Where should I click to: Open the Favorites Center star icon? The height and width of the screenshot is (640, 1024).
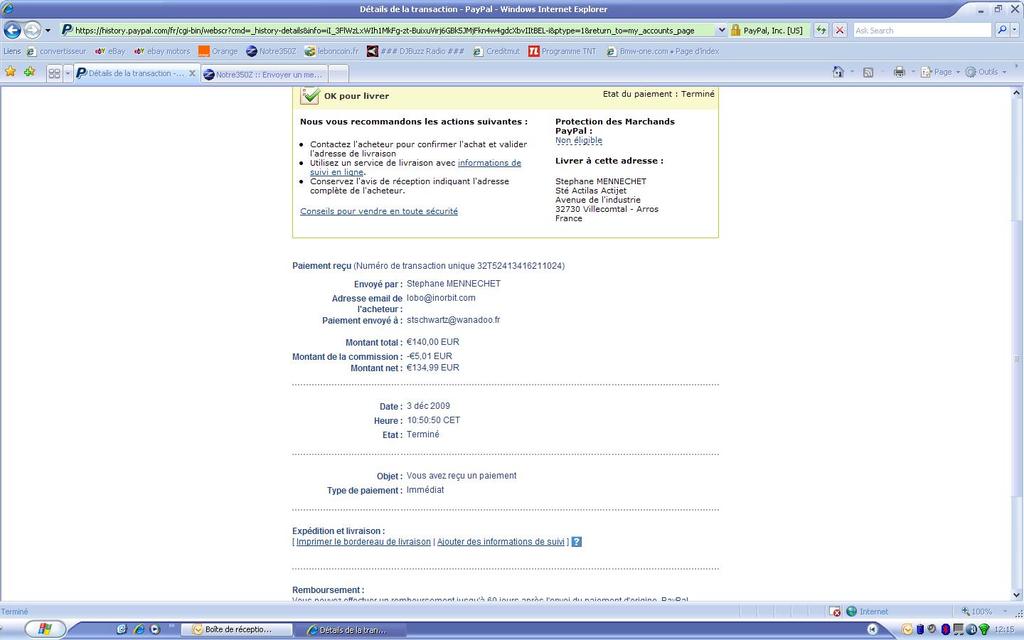tap(11, 72)
